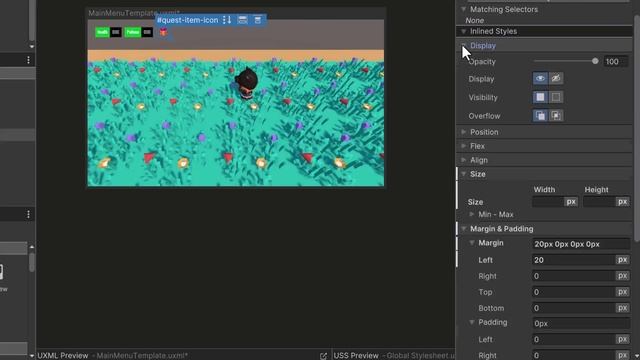Collapse the Margin sub-foldout
Viewport: 640px width, 360px height.
[x=472, y=243]
